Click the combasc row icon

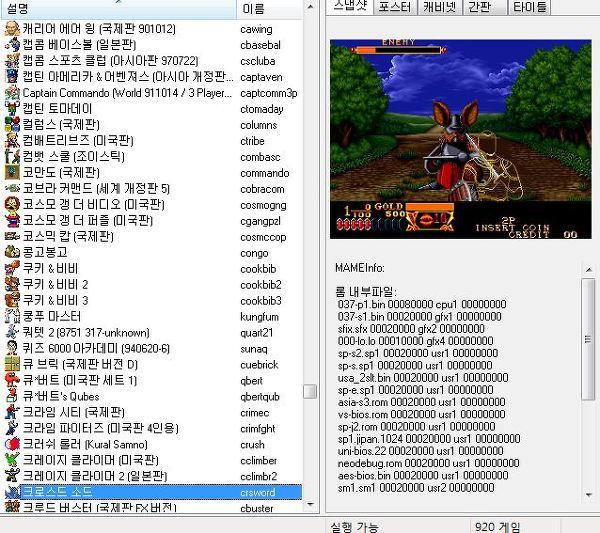tap(12, 157)
